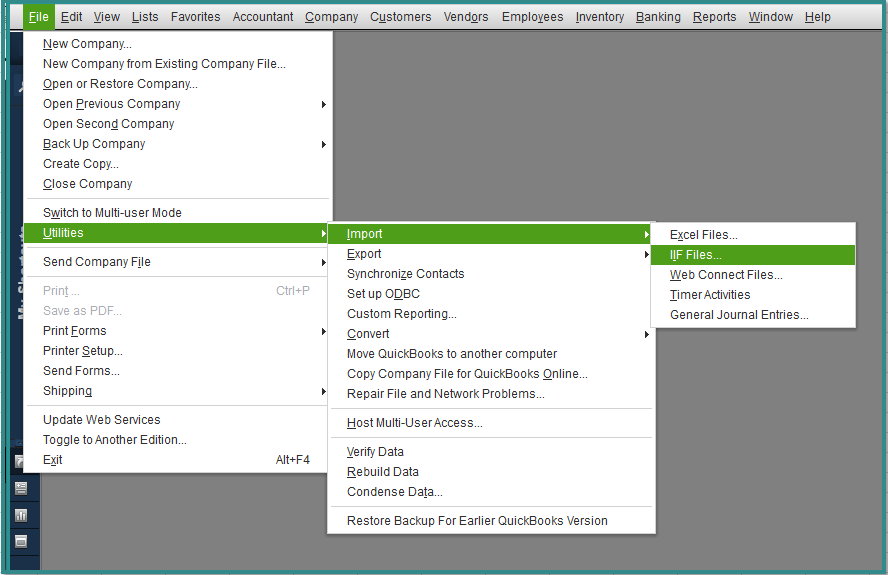Click Exit in the File menu

pyautogui.click(x=53, y=460)
